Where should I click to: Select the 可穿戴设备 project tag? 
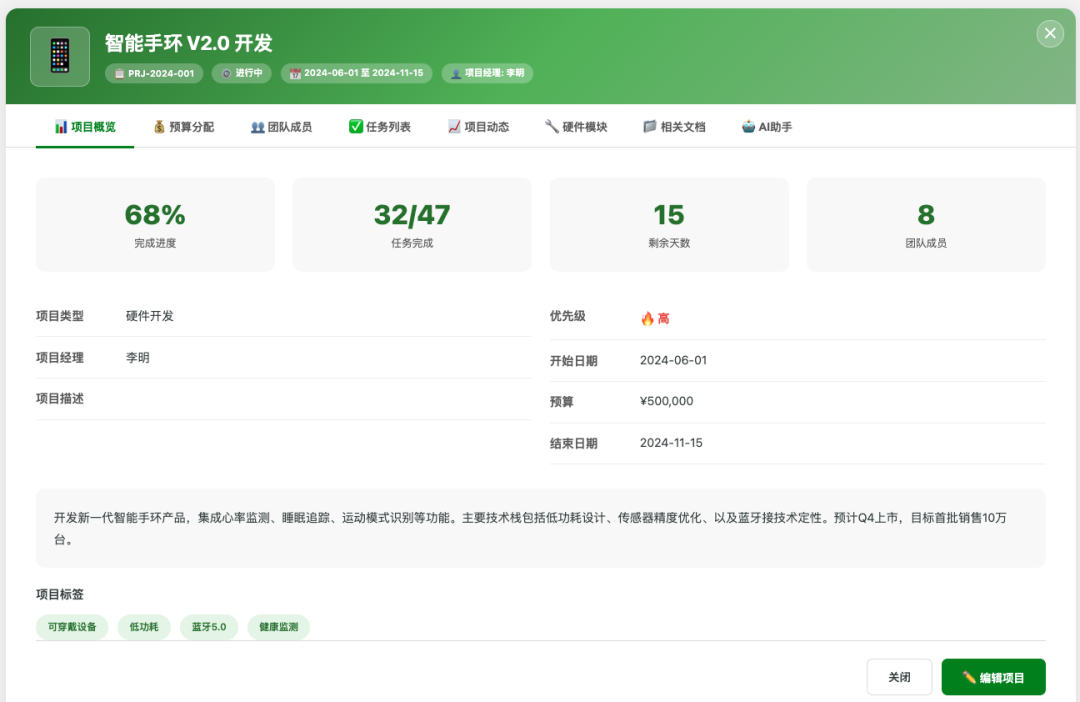[x=70, y=627]
